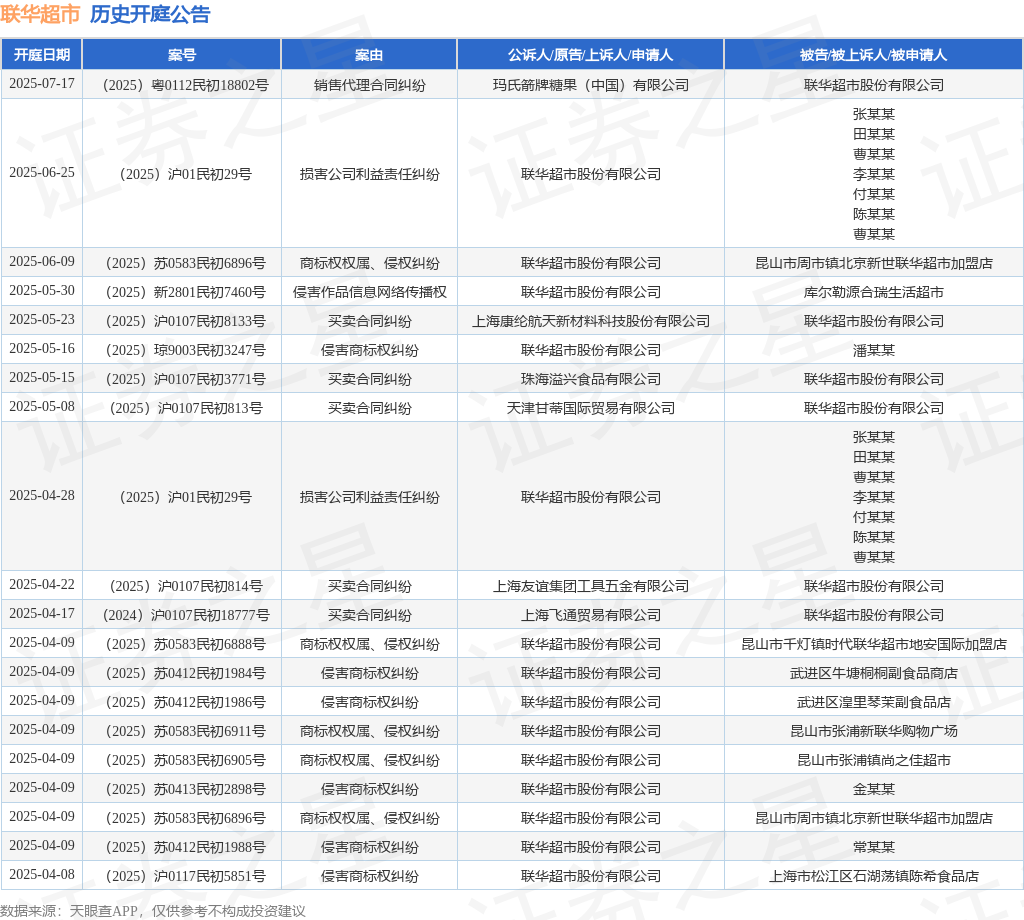Select date cell 2025-05-15
The height and width of the screenshot is (920, 1024).
[x=42, y=378]
